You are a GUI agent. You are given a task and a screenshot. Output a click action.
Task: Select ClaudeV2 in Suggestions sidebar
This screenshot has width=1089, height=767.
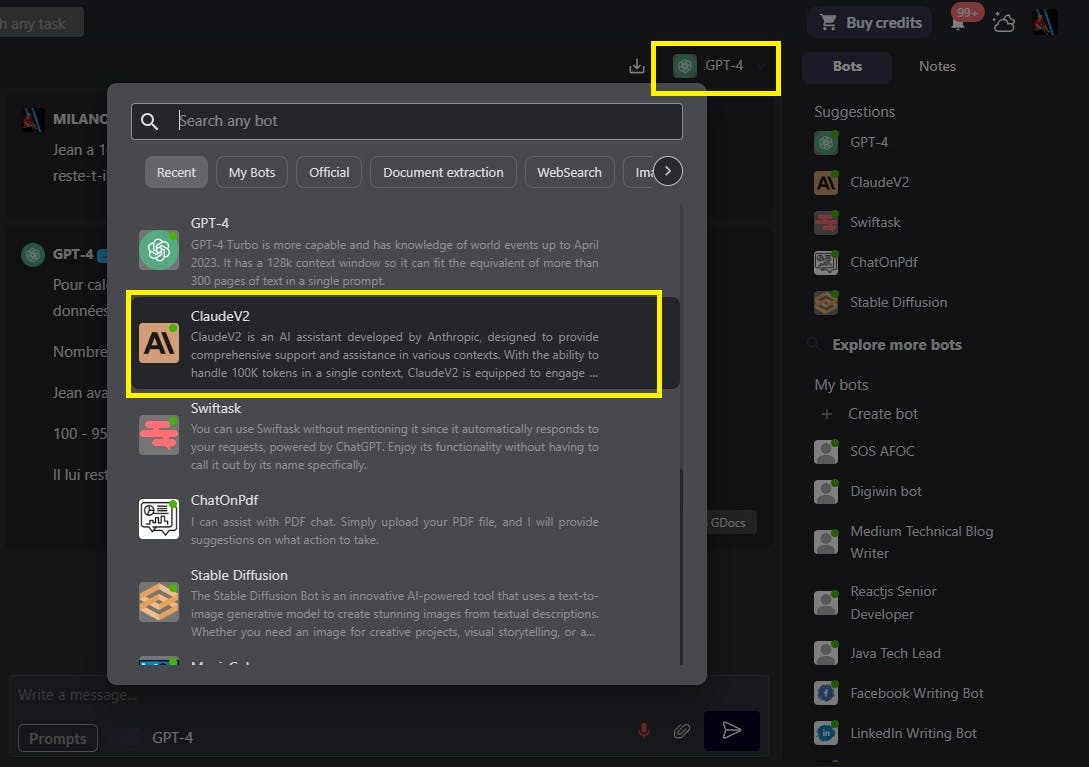click(x=862, y=183)
